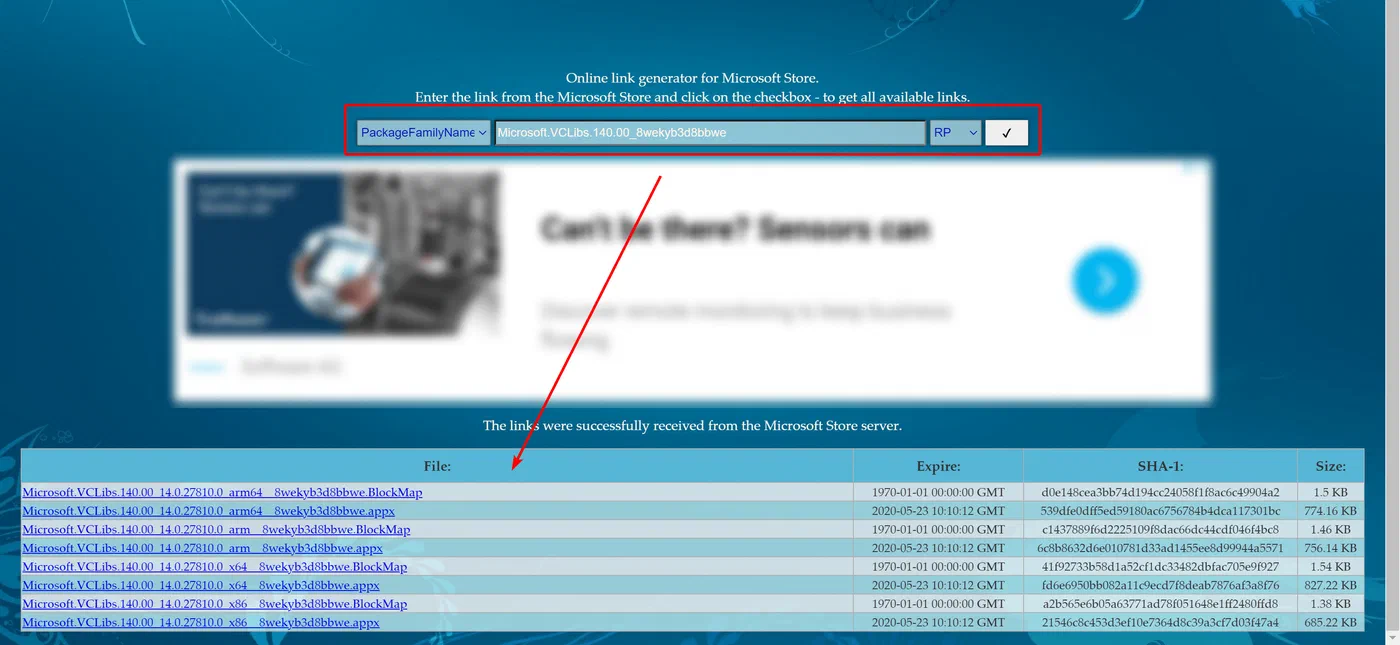Click the blue arrow button in the ad

(x=1105, y=281)
